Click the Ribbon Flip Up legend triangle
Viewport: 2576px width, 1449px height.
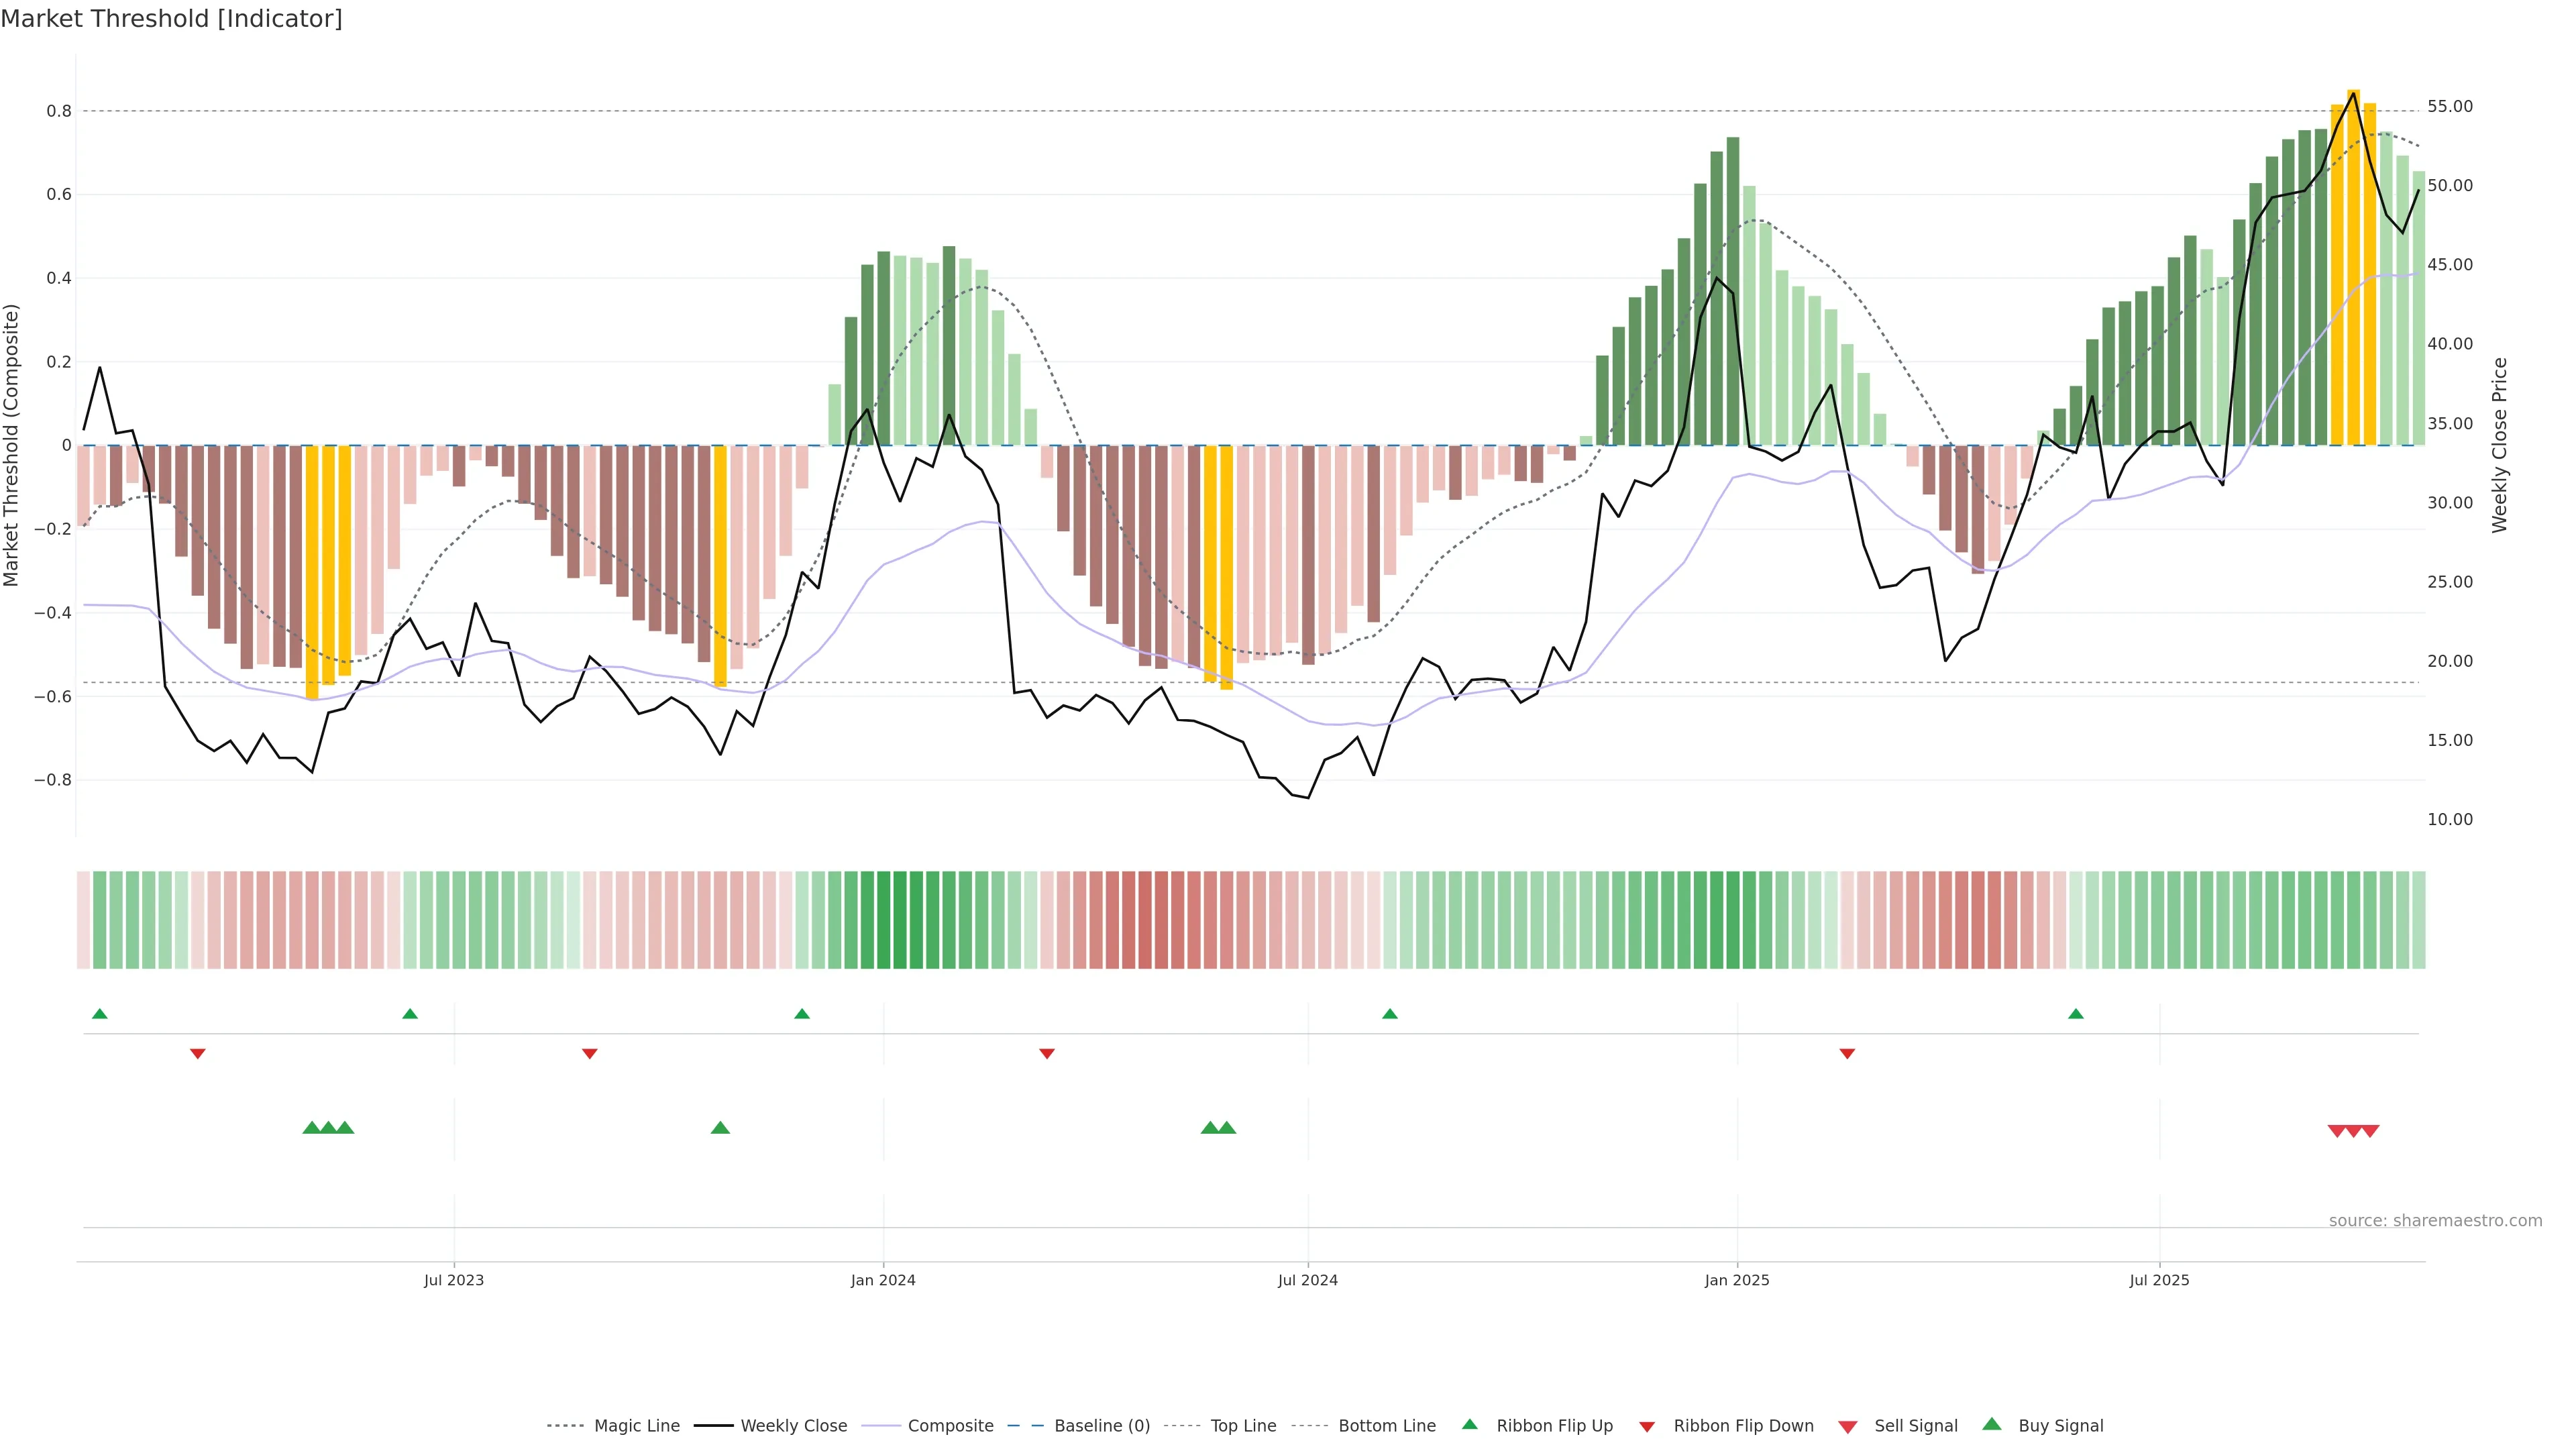[1469, 1425]
